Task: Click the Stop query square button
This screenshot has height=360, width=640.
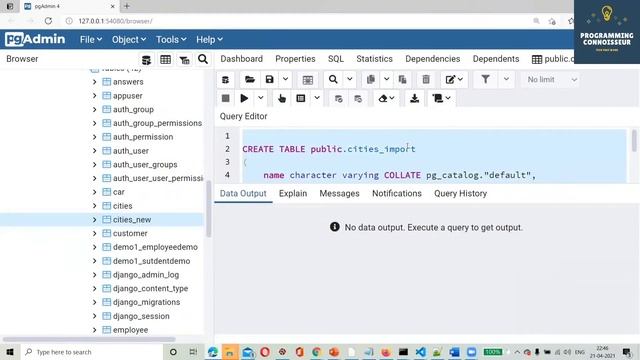Action: (225, 98)
